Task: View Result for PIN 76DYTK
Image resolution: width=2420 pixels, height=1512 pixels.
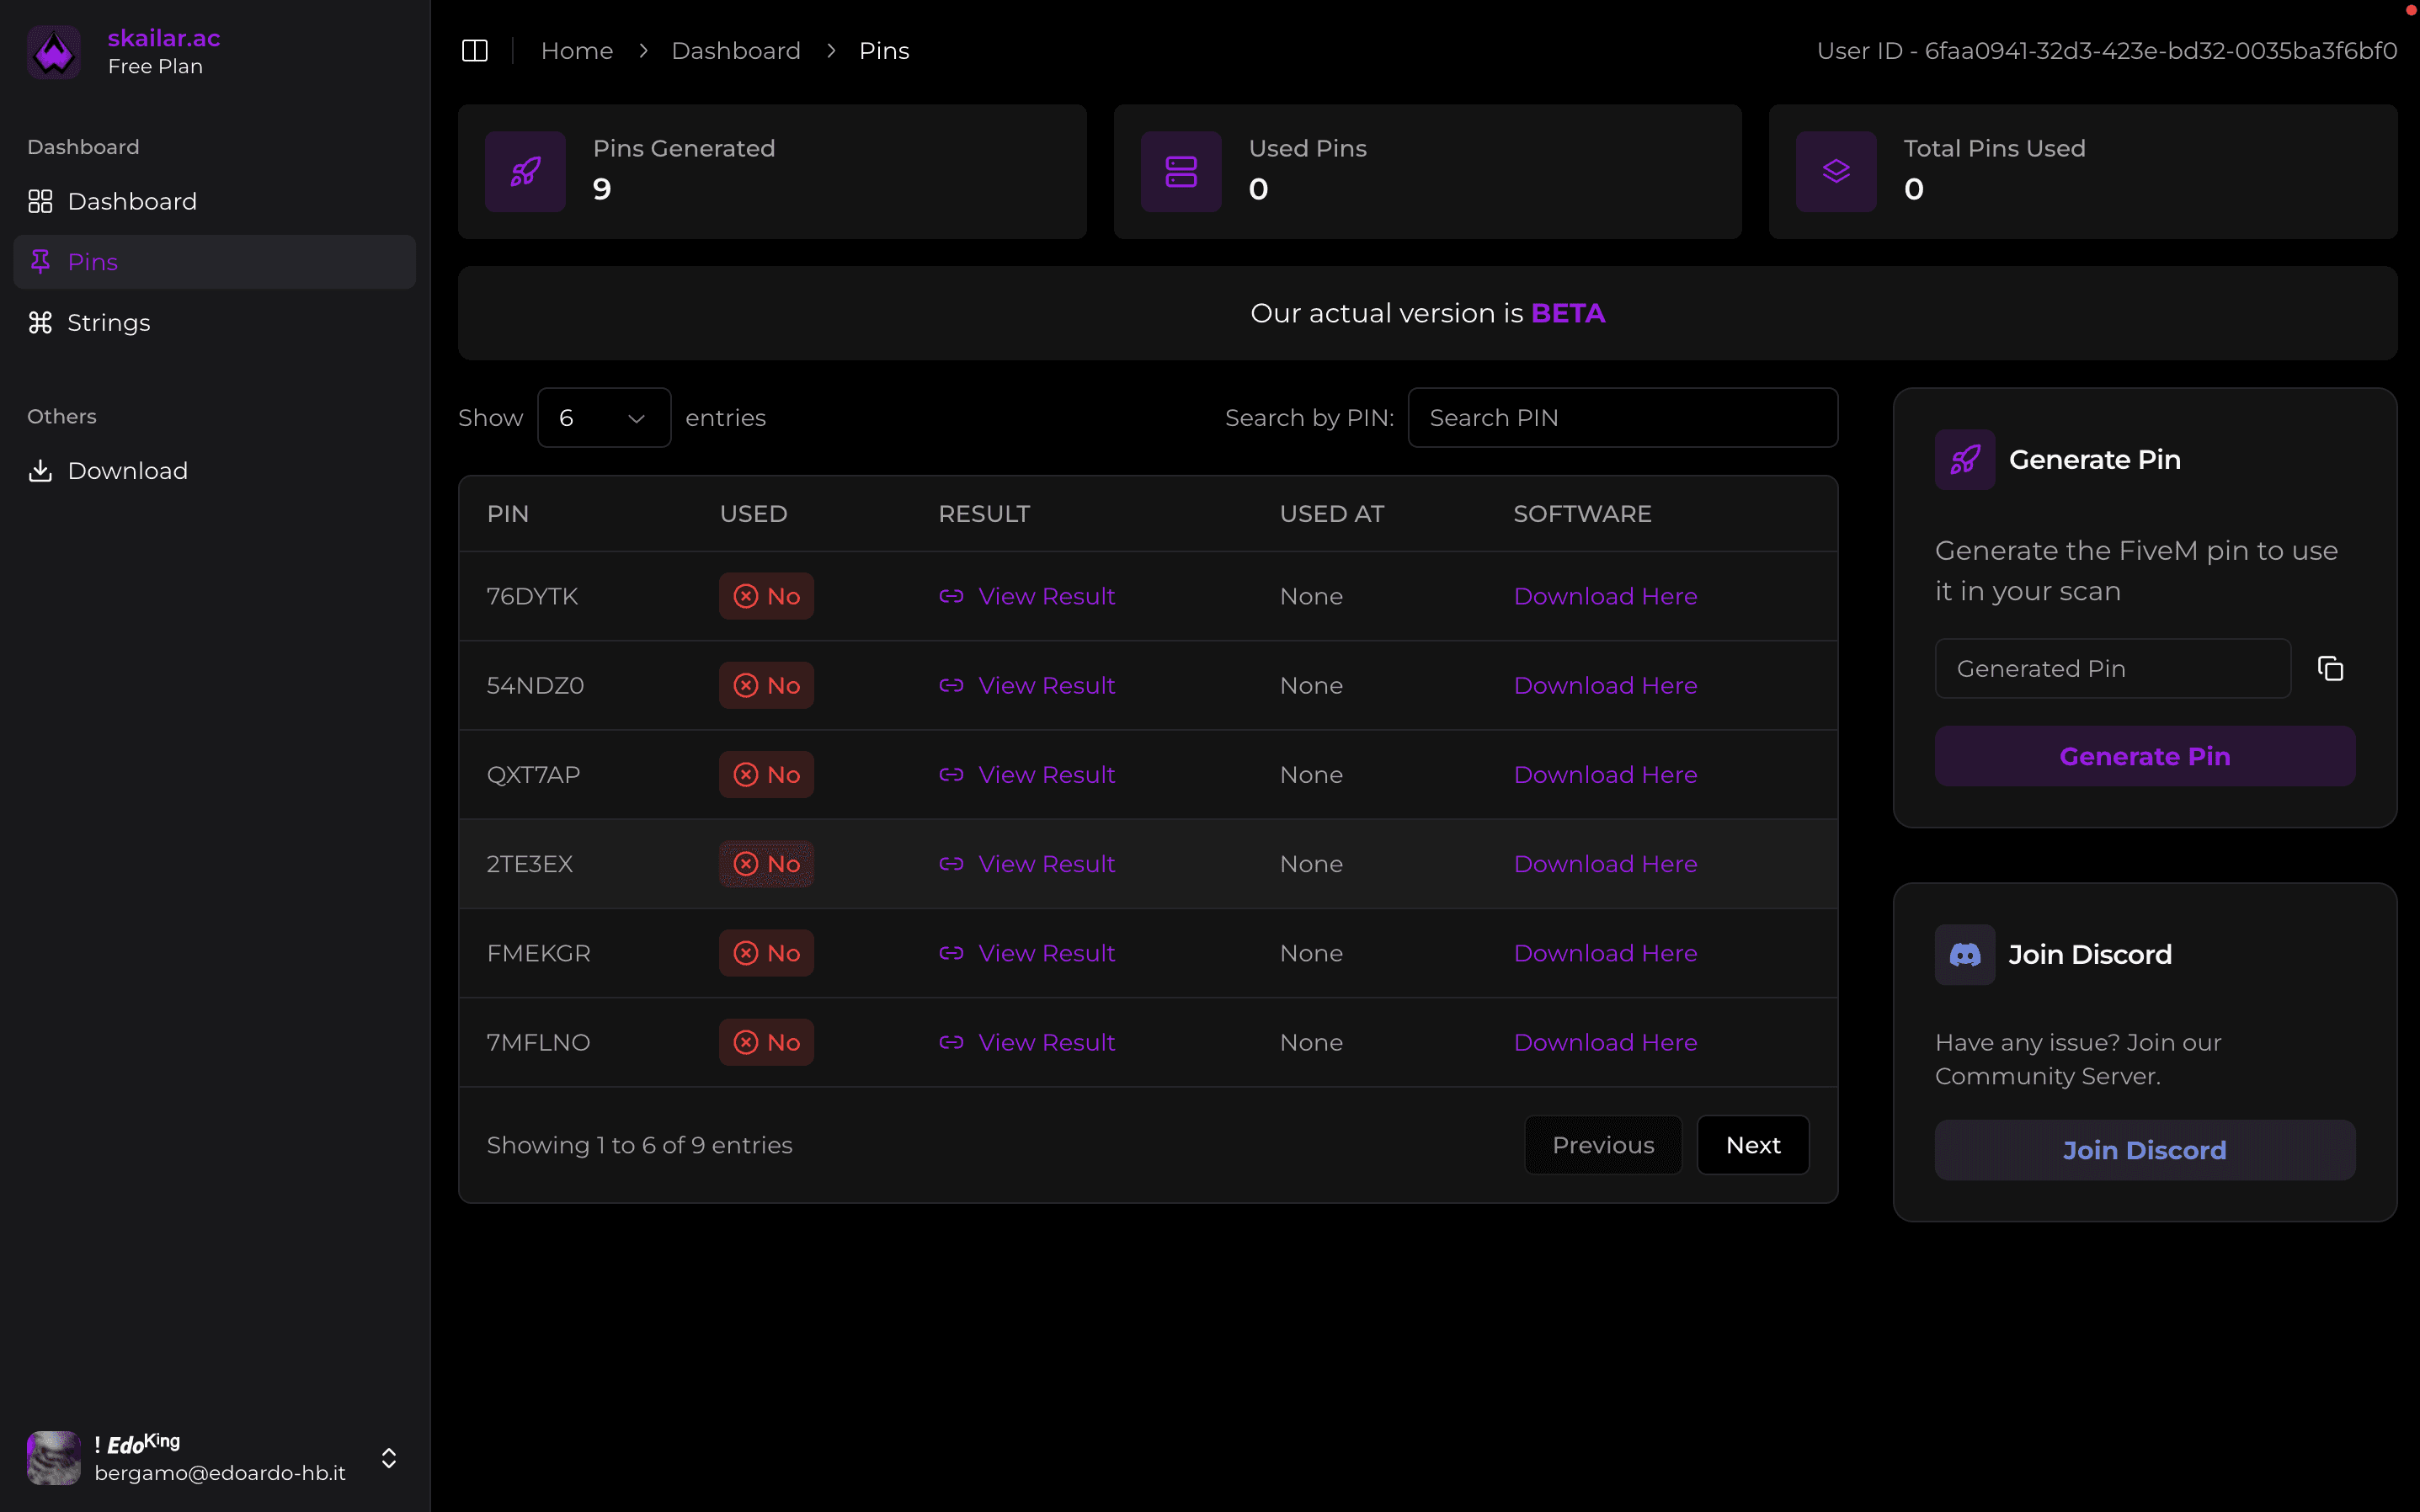Action: coord(1046,596)
